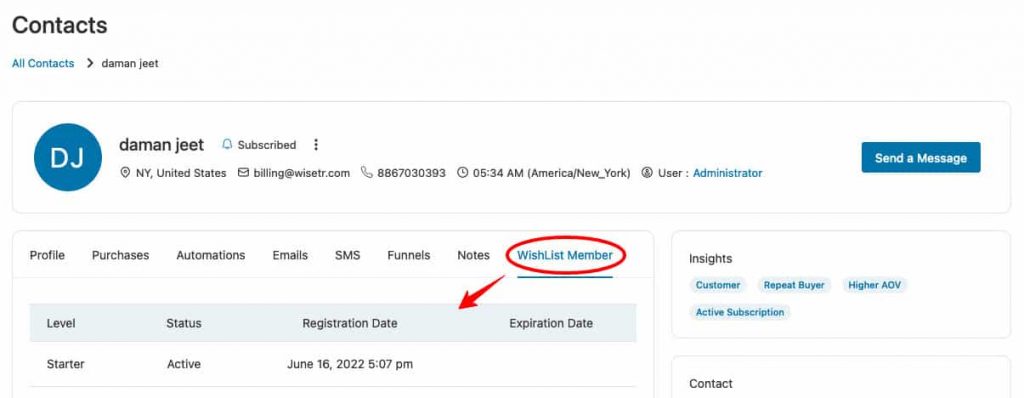1024x398 pixels.
Task: Click the location pin icon
Action: pyautogui.click(x=125, y=173)
